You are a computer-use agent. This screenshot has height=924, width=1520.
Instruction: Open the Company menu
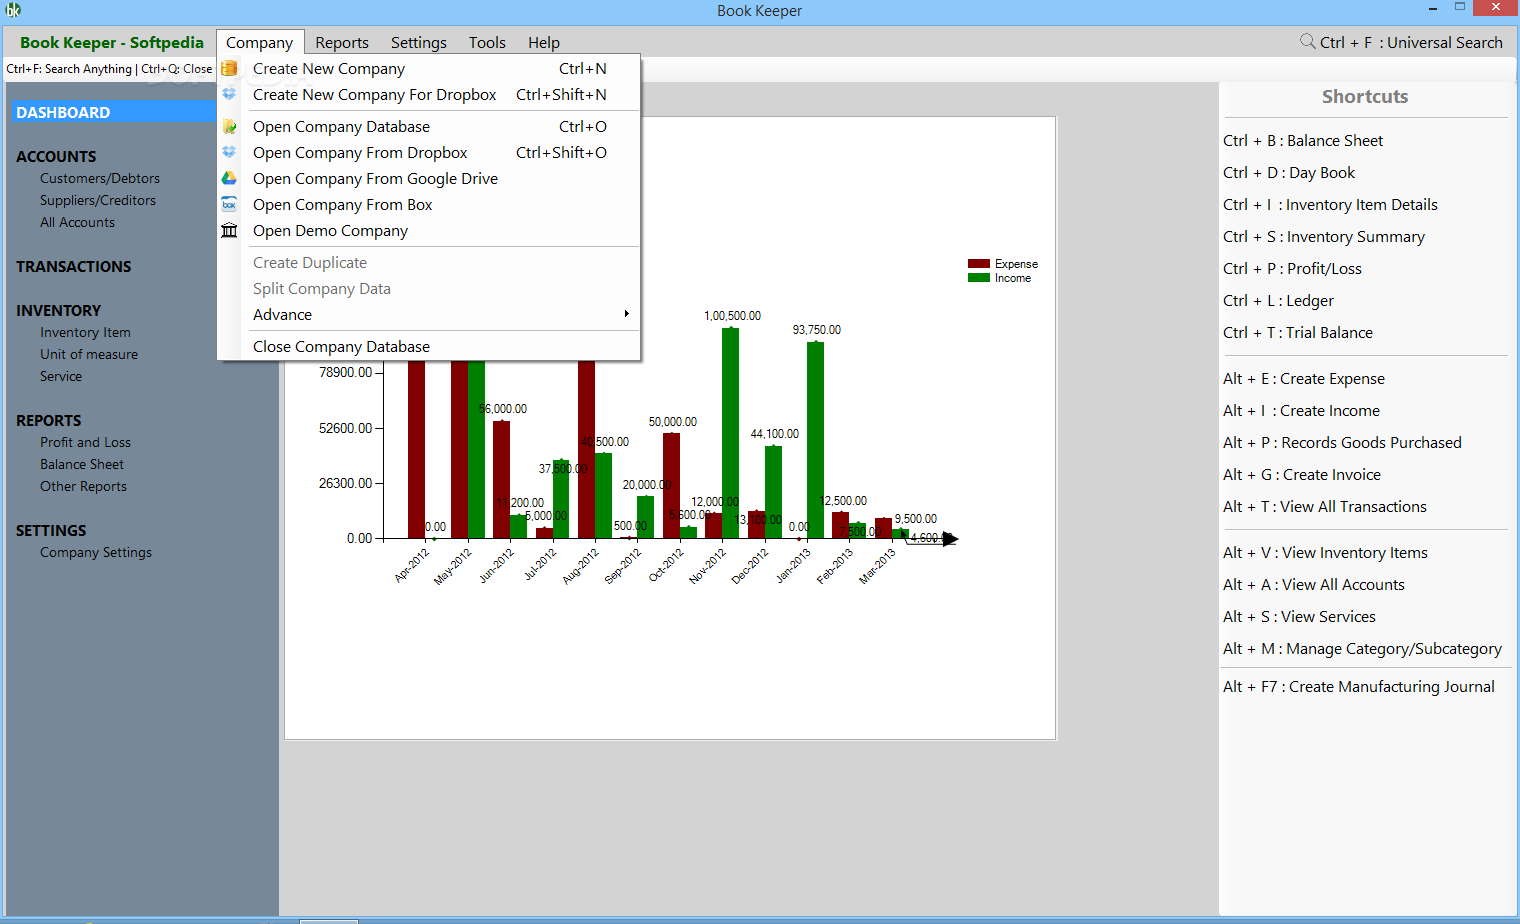pos(260,43)
